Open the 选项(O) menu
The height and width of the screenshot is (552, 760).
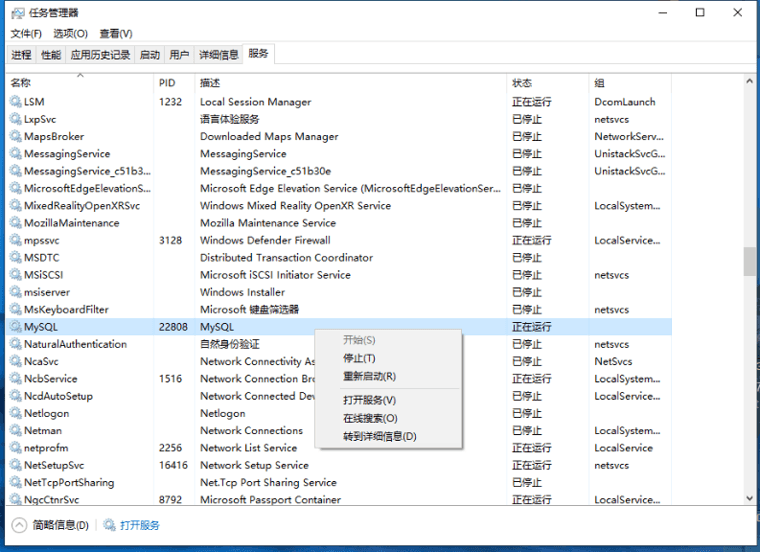pos(70,33)
